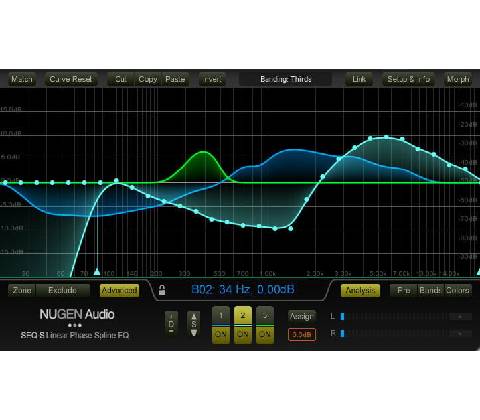Select EQ curve 1

click(221, 315)
